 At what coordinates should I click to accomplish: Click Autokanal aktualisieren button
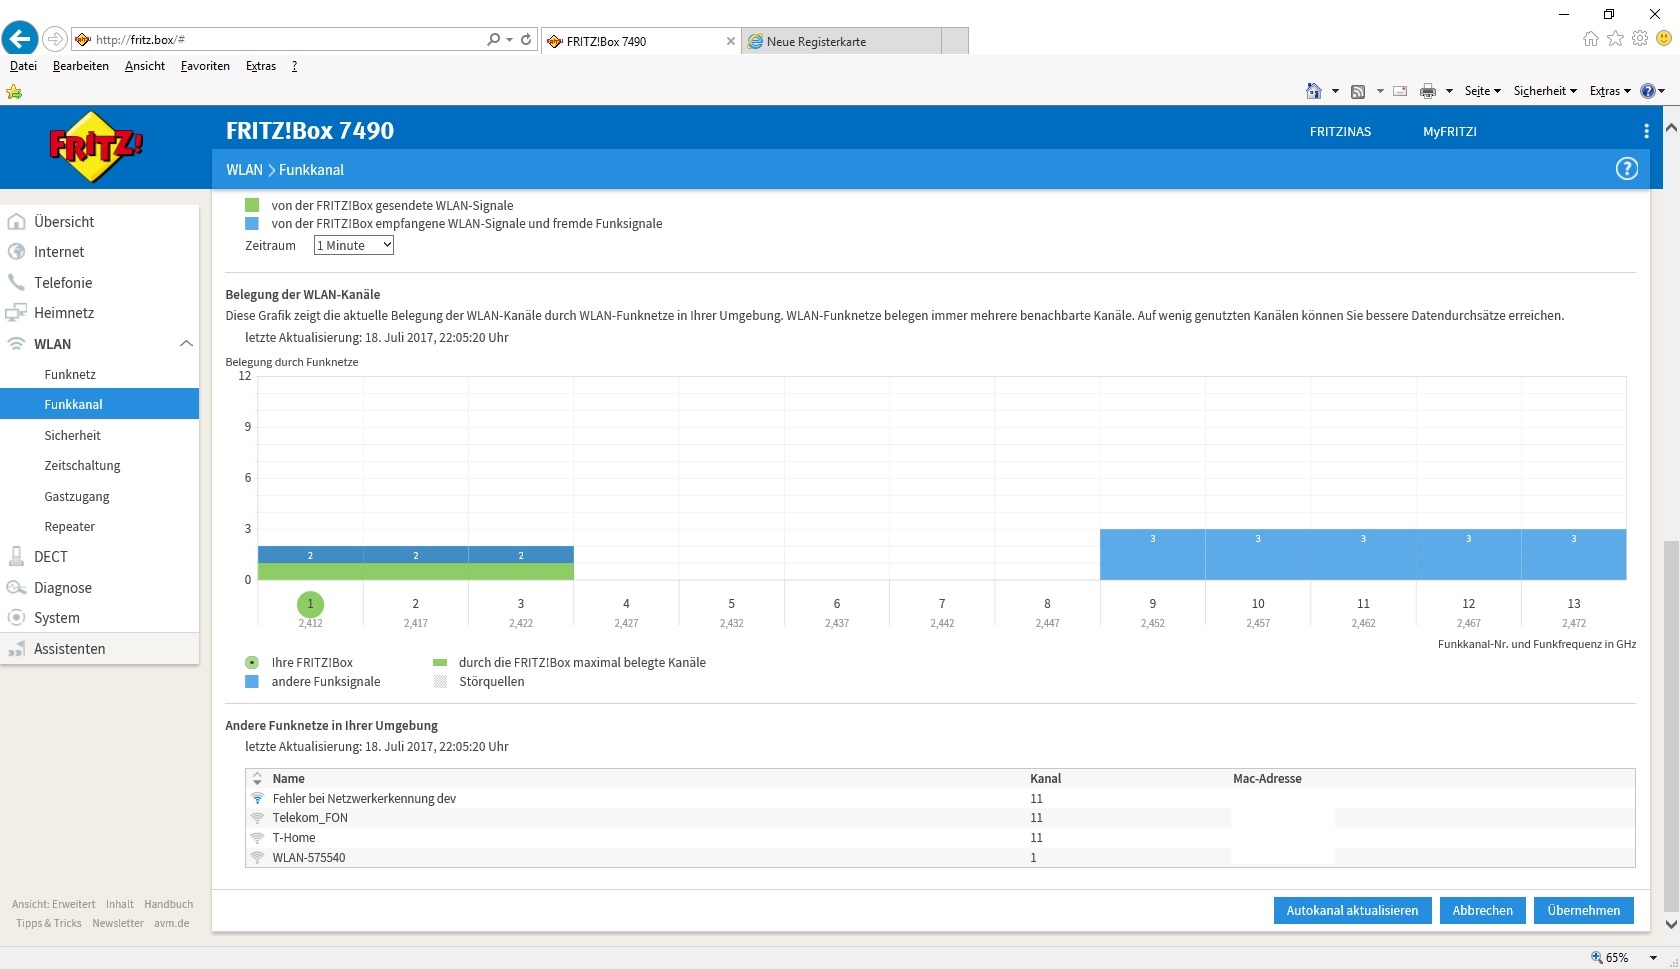(1352, 910)
